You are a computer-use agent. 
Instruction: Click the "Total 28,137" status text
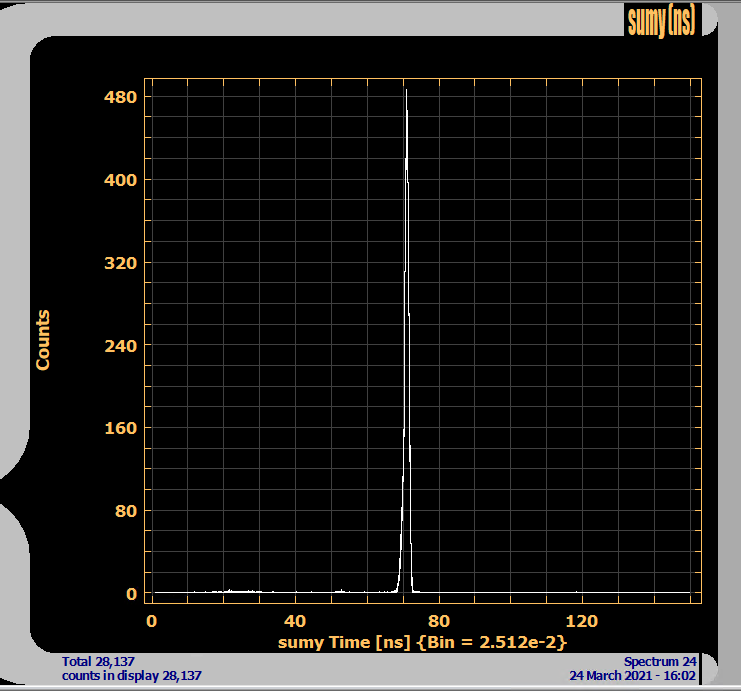click(98, 662)
